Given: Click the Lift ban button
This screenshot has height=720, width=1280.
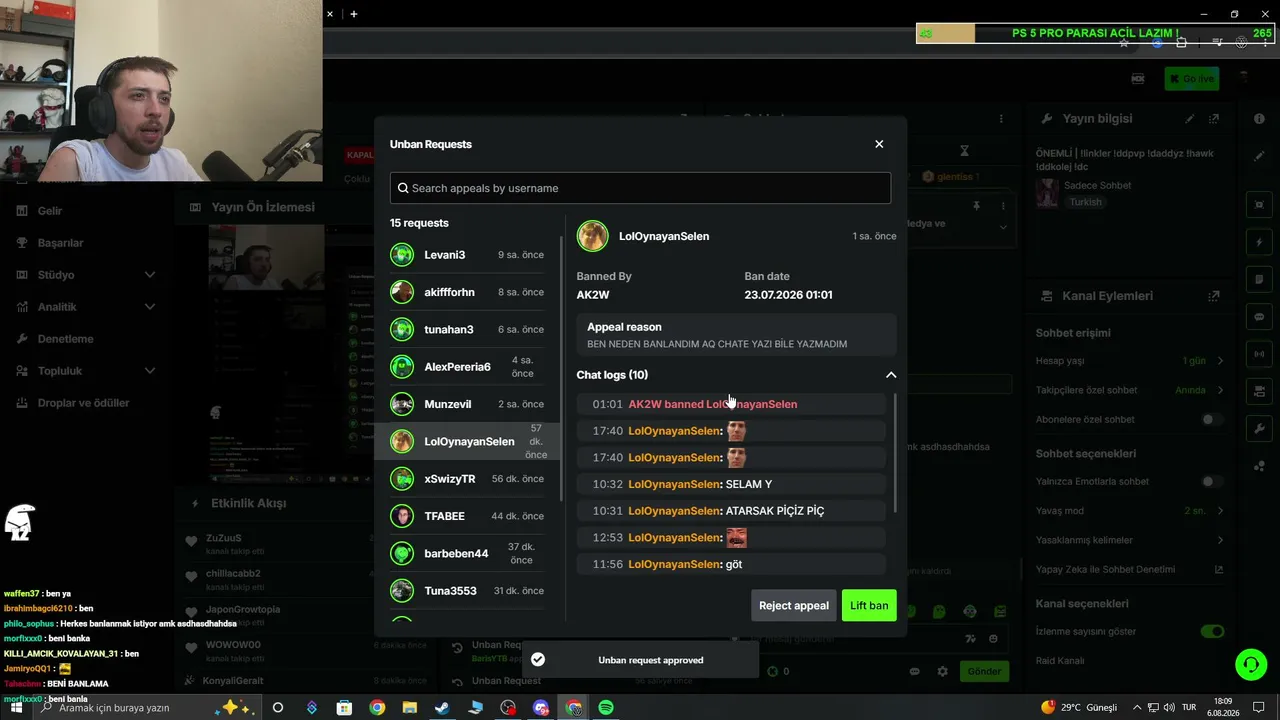Looking at the screenshot, I should coord(869,605).
